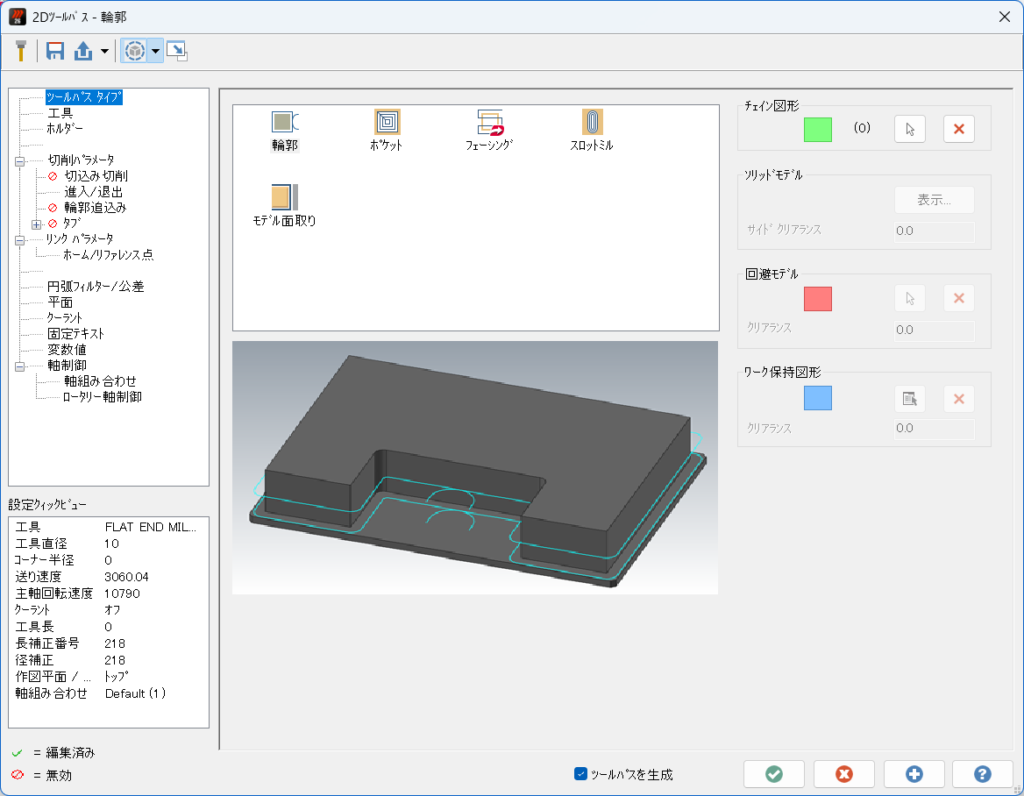The width and height of the screenshot is (1024, 796).
Task: Open the クーラント tree page
Action: click(x=64, y=318)
